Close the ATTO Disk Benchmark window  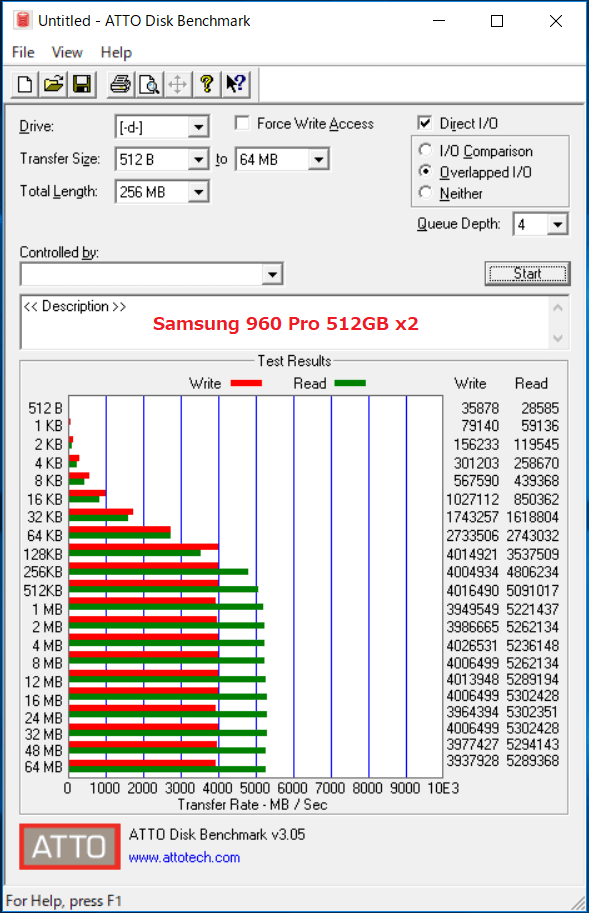pos(556,21)
